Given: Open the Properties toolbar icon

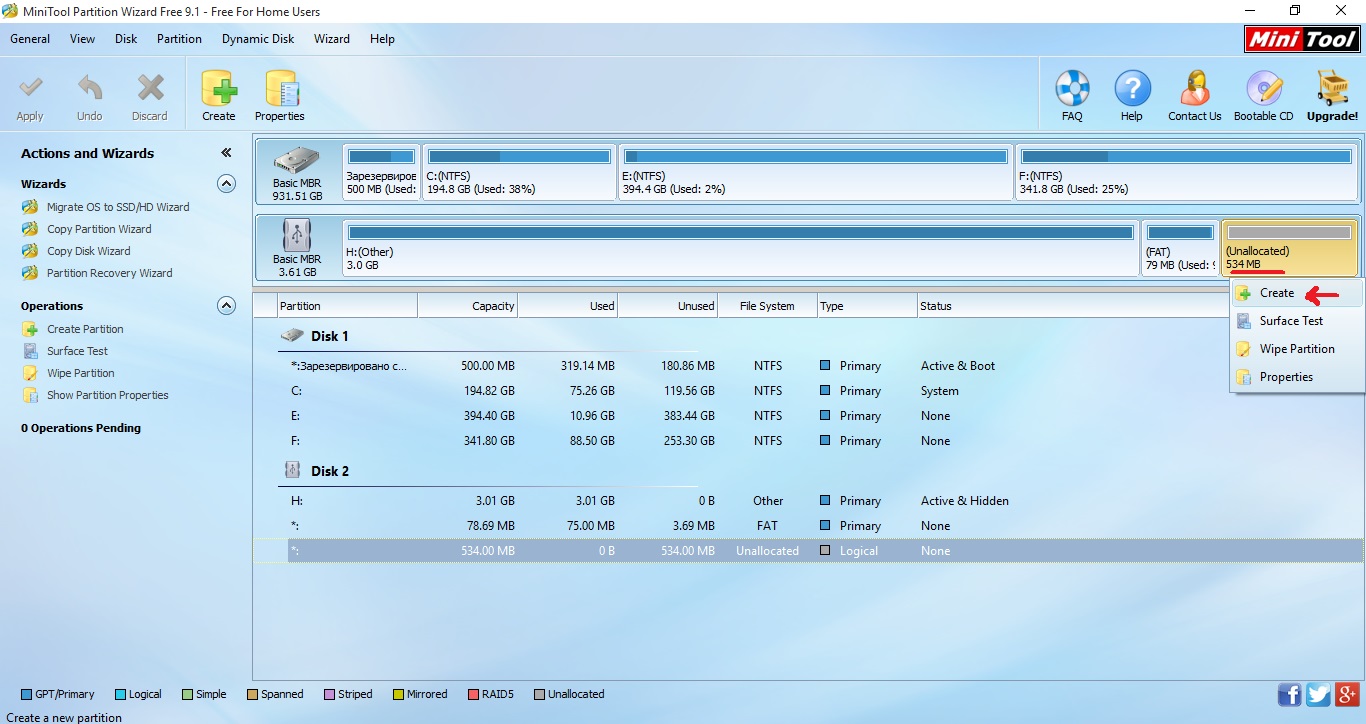Looking at the screenshot, I should 280,92.
